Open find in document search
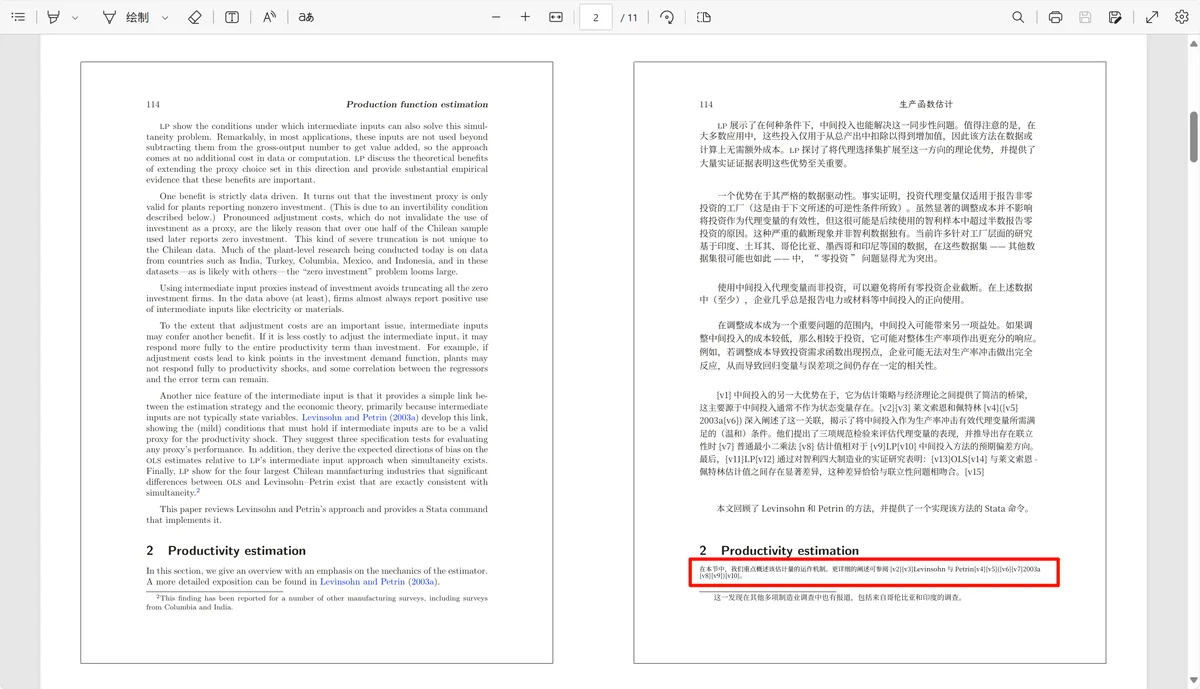The width and height of the screenshot is (1200, 689). pyautogui.click(x=1018, y=17)
